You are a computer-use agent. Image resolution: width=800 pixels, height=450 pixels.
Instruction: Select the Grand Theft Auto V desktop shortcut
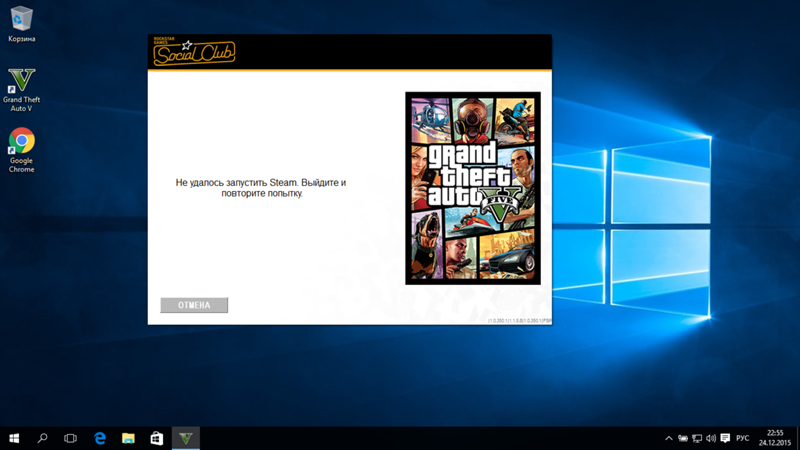click(21, 90)
